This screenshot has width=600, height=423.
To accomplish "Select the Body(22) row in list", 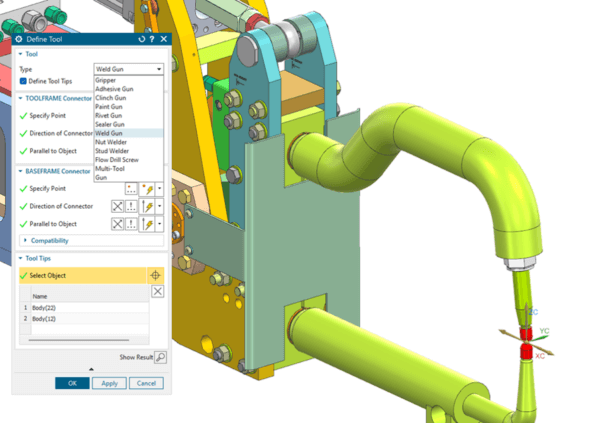I will 46,308.
